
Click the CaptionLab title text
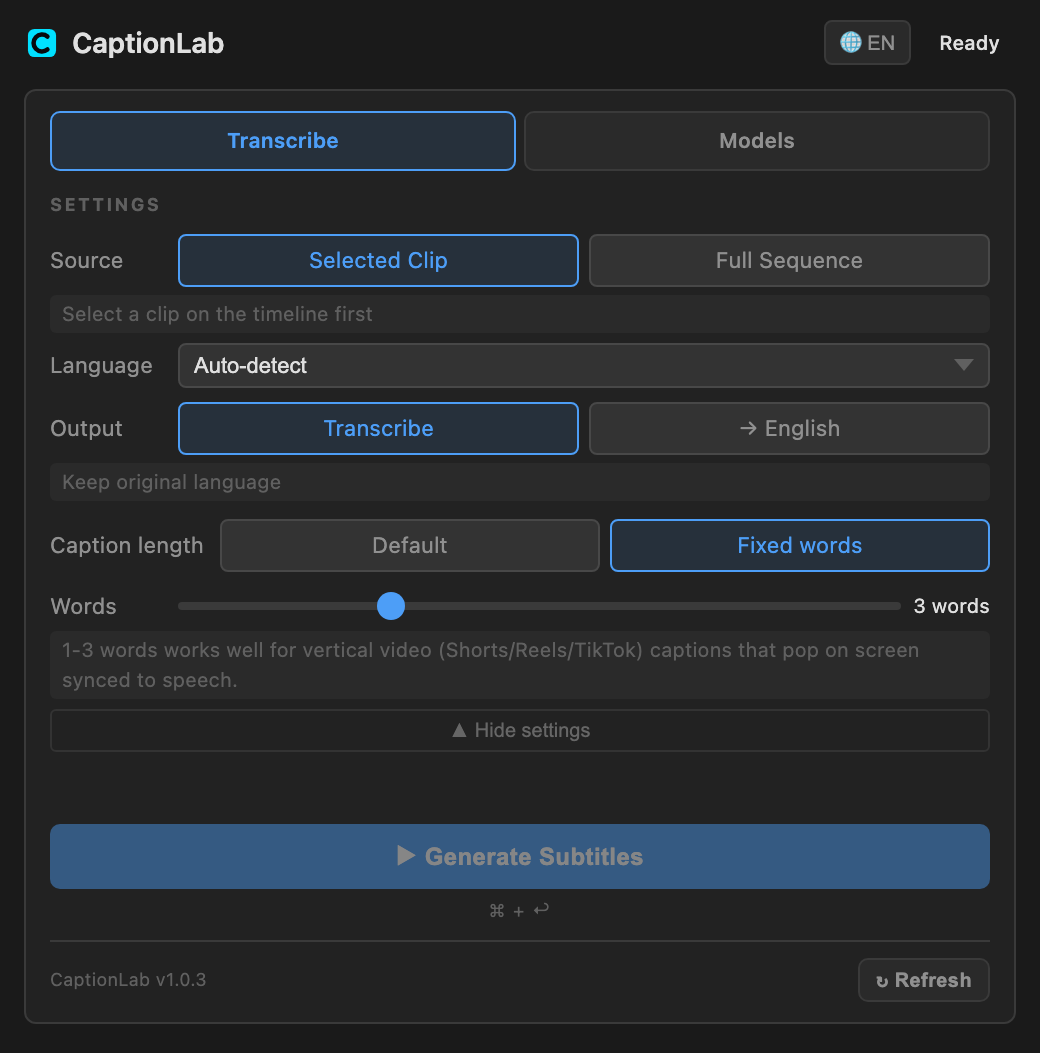[148, 44]
